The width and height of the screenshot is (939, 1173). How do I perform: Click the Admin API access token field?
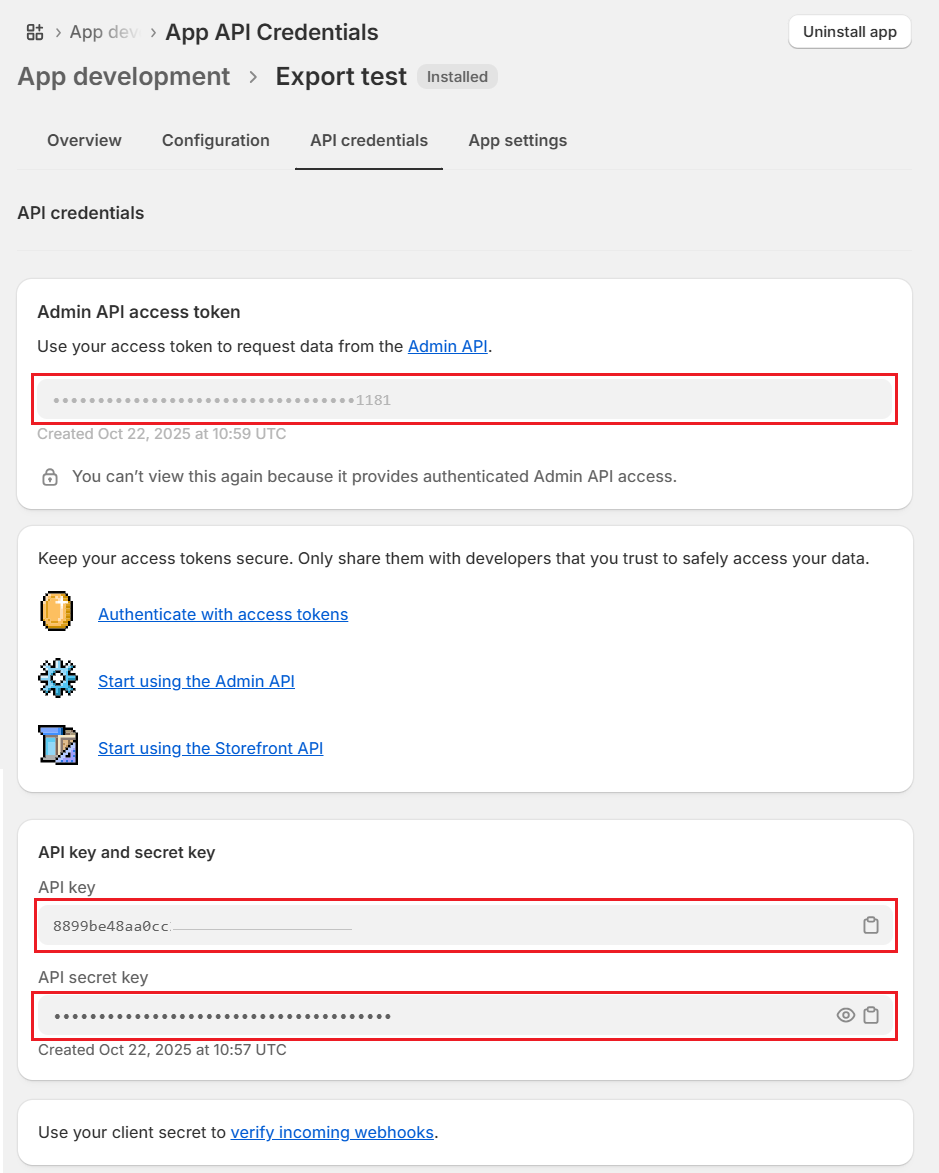tap(465, 400)
